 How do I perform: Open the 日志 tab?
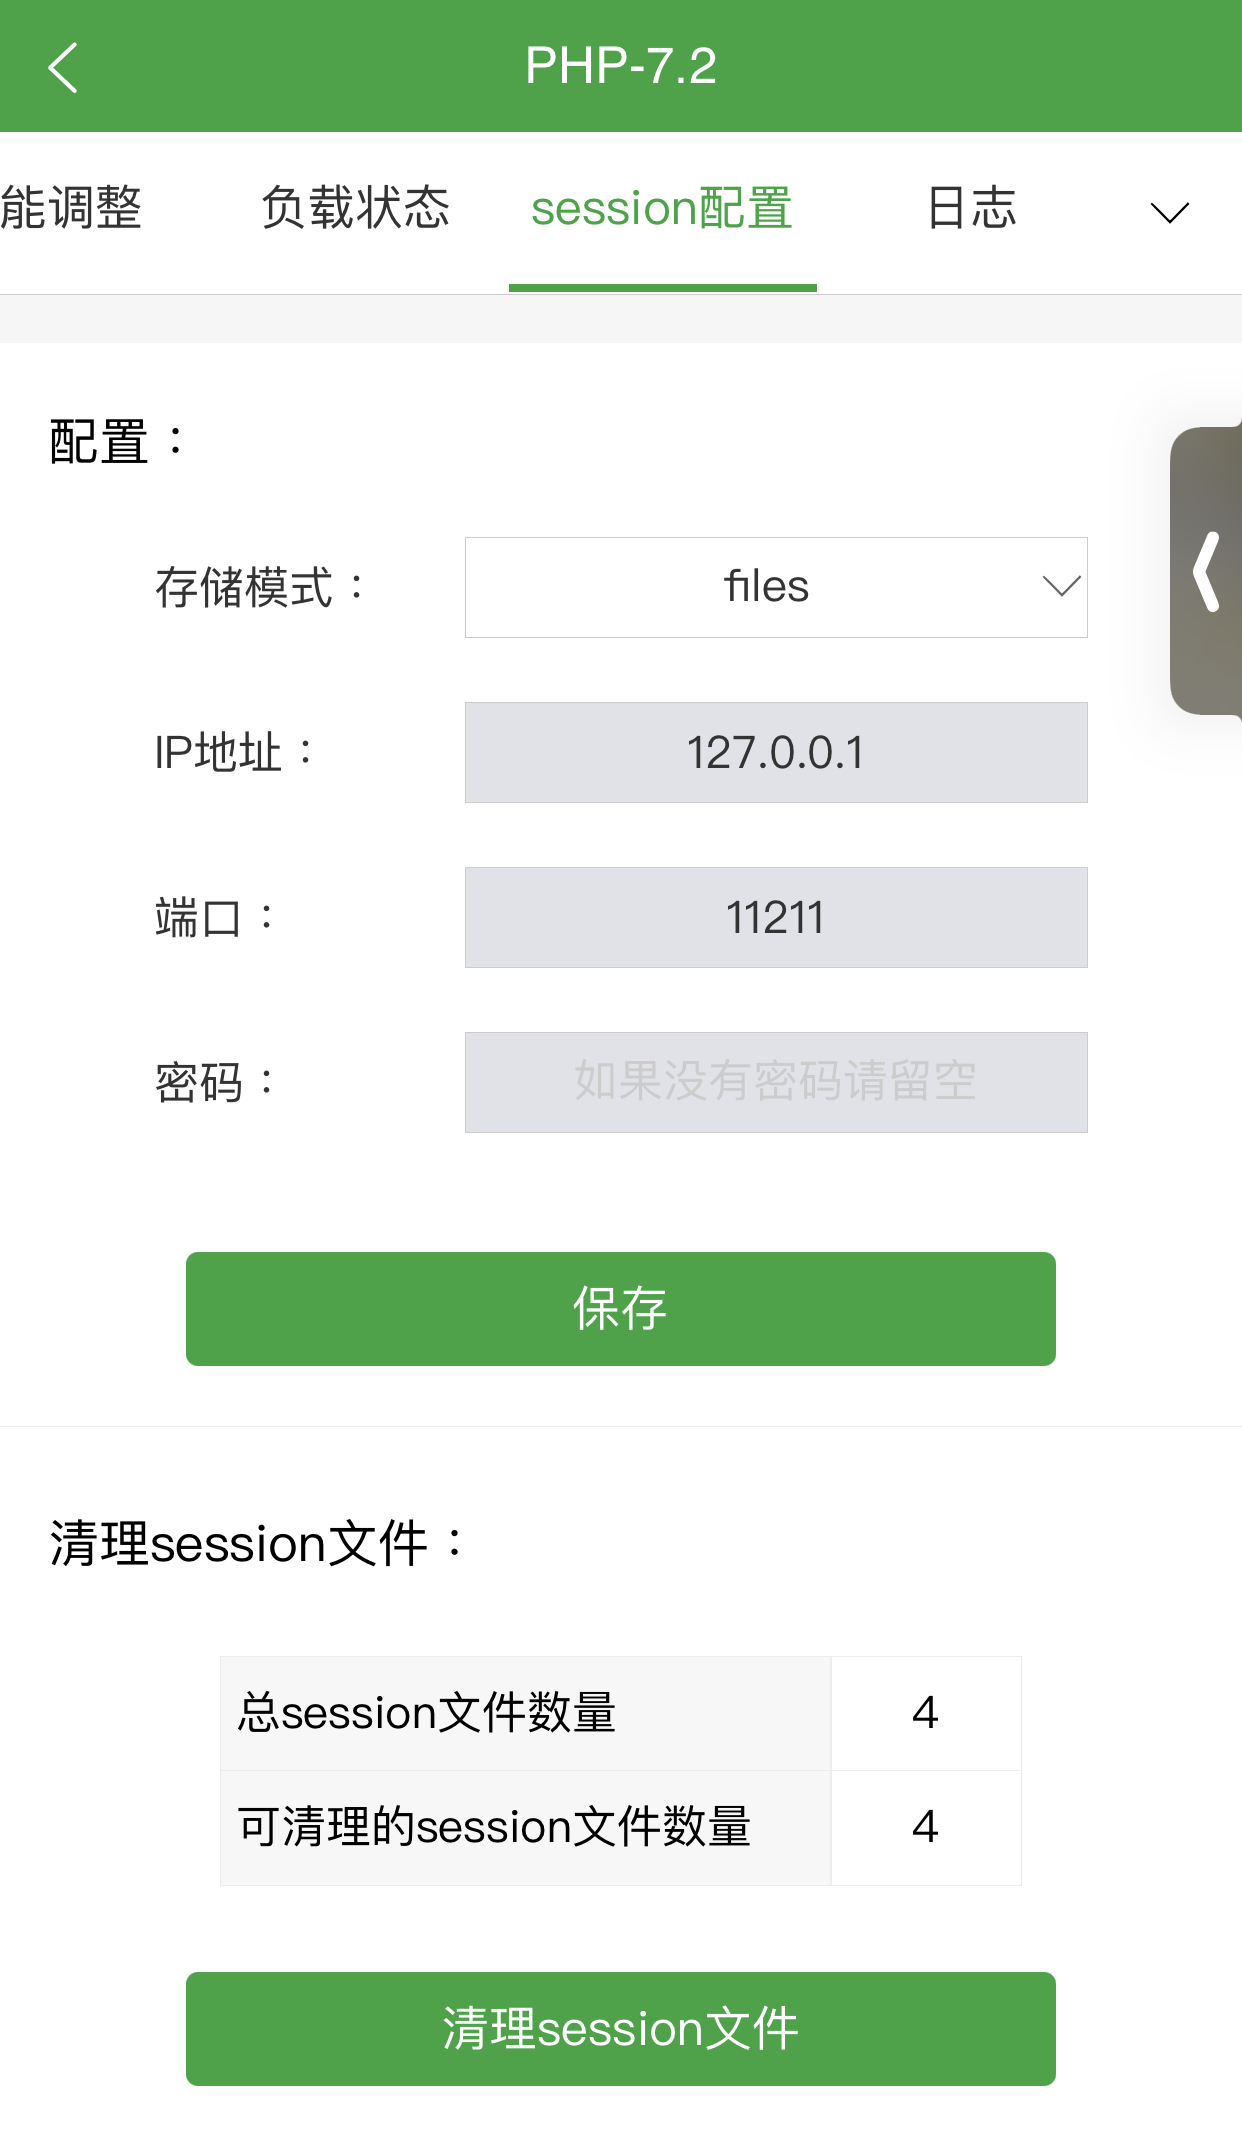pos(972,208)
